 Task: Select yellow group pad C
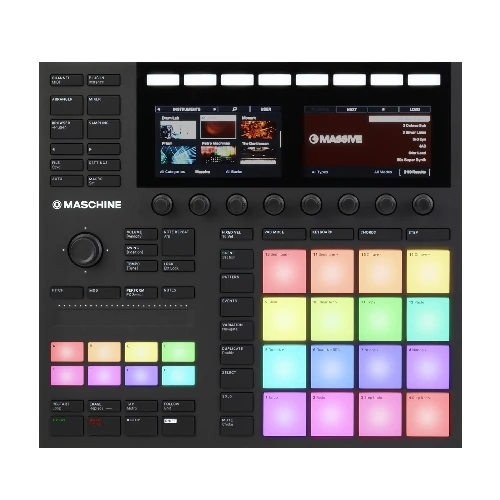pos(141,352)
